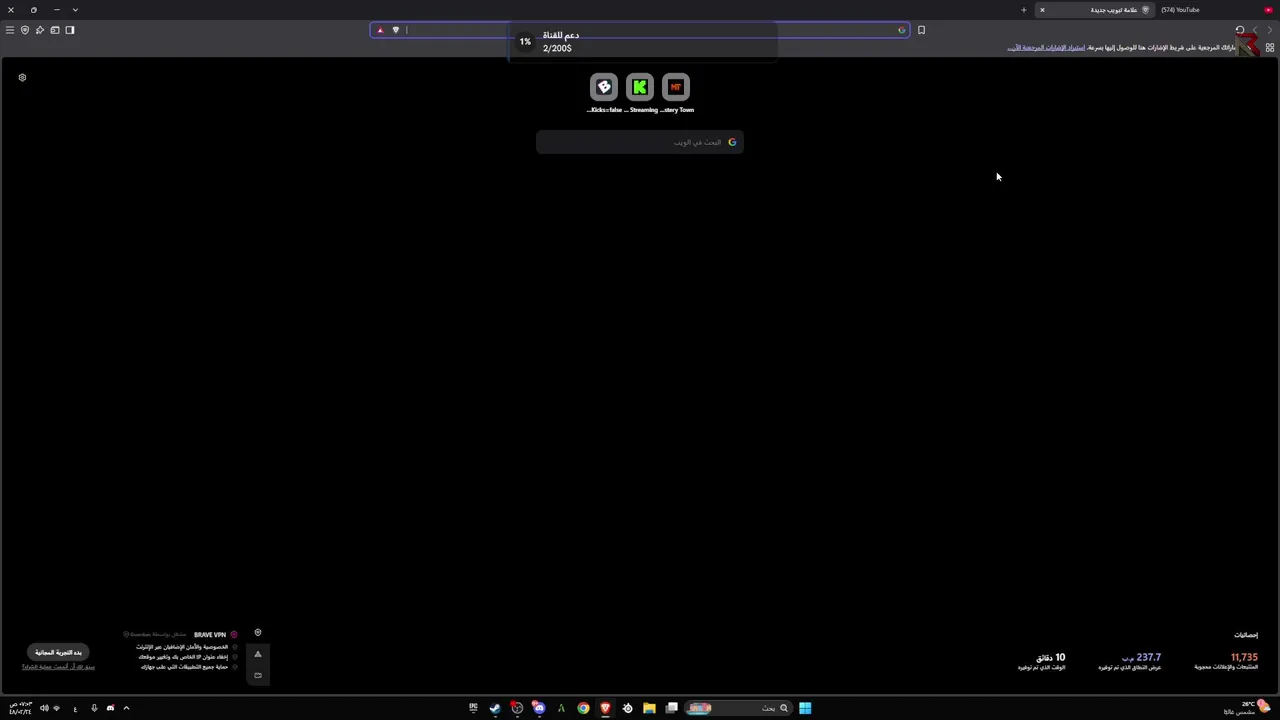Open the extensions puzzle icon in toolbar

[x=40, y=30]
